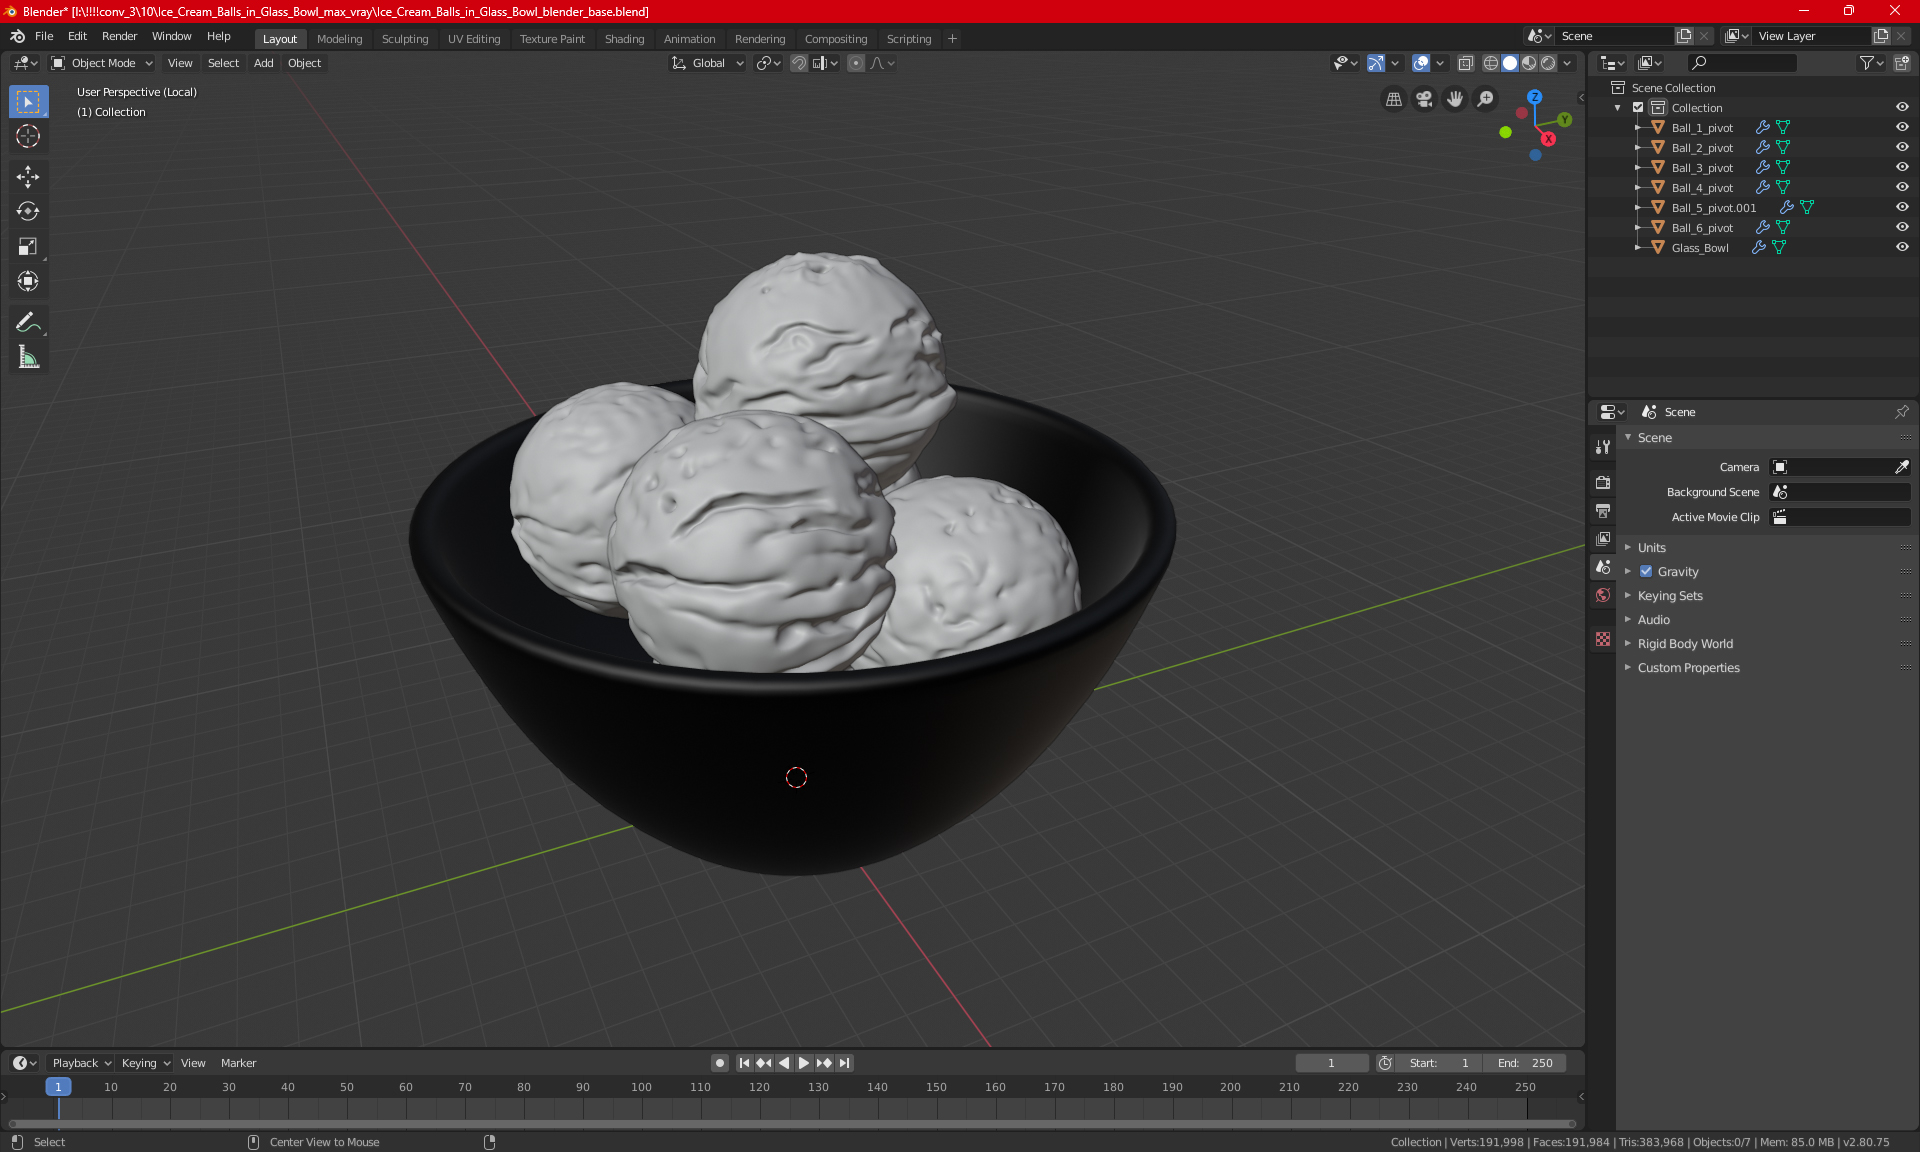Image resolution: width=1920 pixels, height=1152 pixels.
Task: Click the auto keying record button
Action: (x=719, y=1063)
